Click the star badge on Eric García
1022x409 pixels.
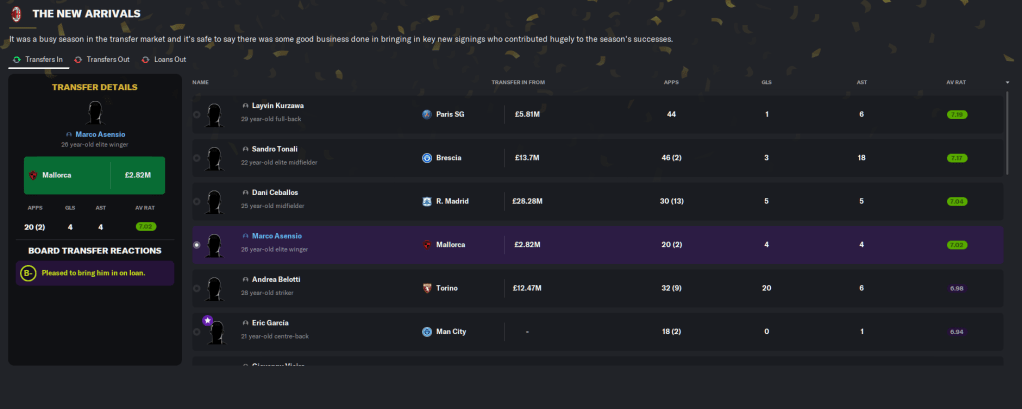click(x=207, y=320)
